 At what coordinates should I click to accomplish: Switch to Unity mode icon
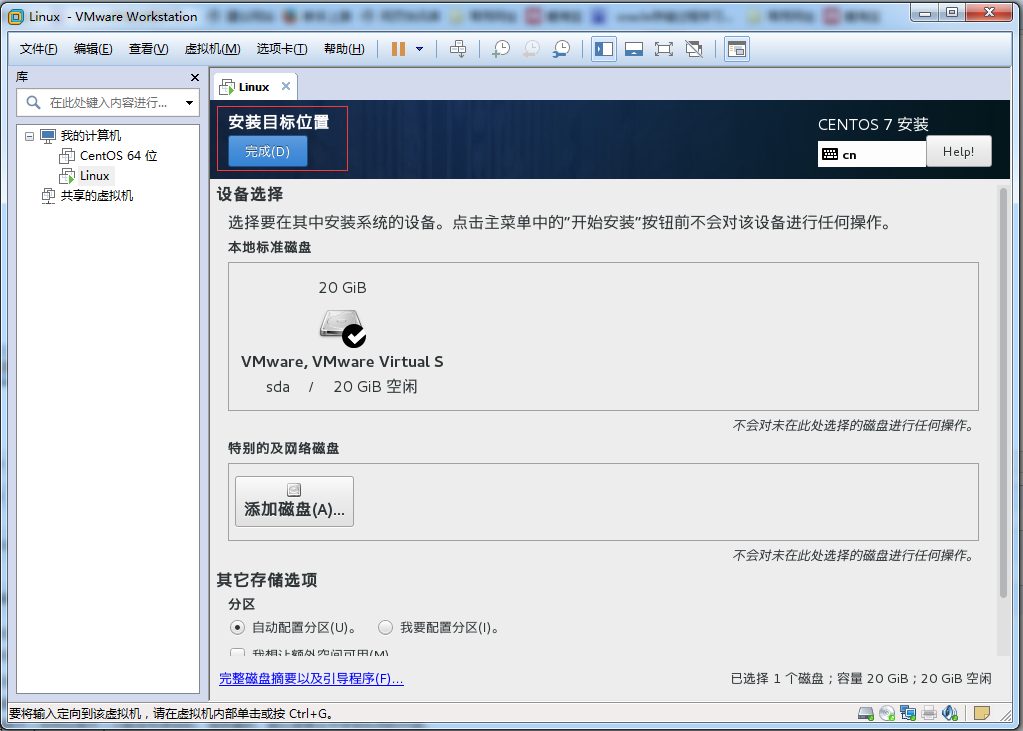point(694,49)
